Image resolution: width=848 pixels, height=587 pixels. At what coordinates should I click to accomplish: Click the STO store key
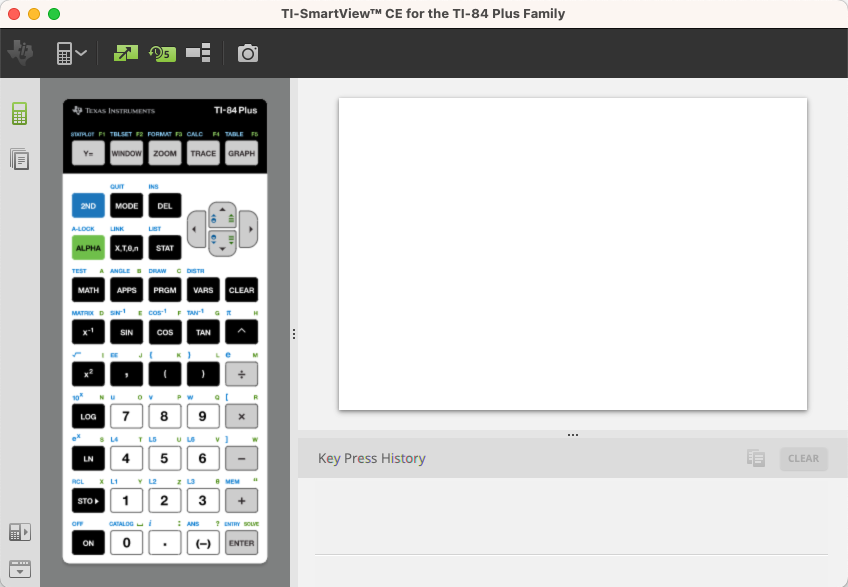pyautogui.click(x=88, y=500)
